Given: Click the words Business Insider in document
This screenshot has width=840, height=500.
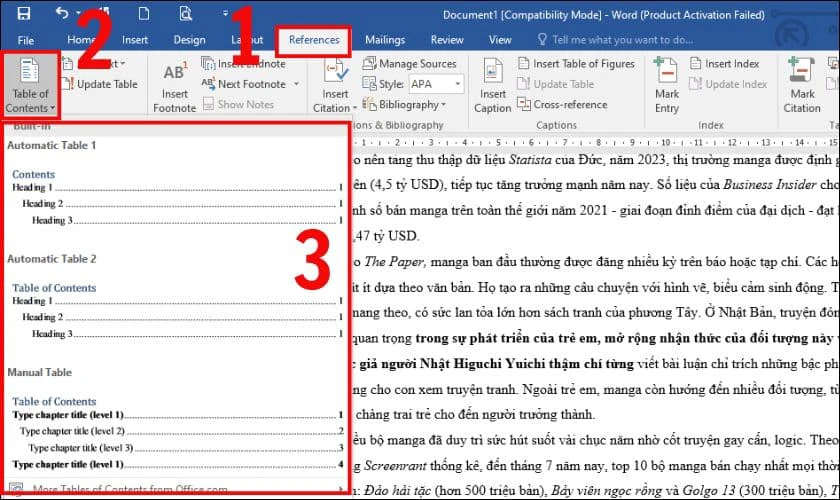Looking at the screenshot, I should (769, 185).
